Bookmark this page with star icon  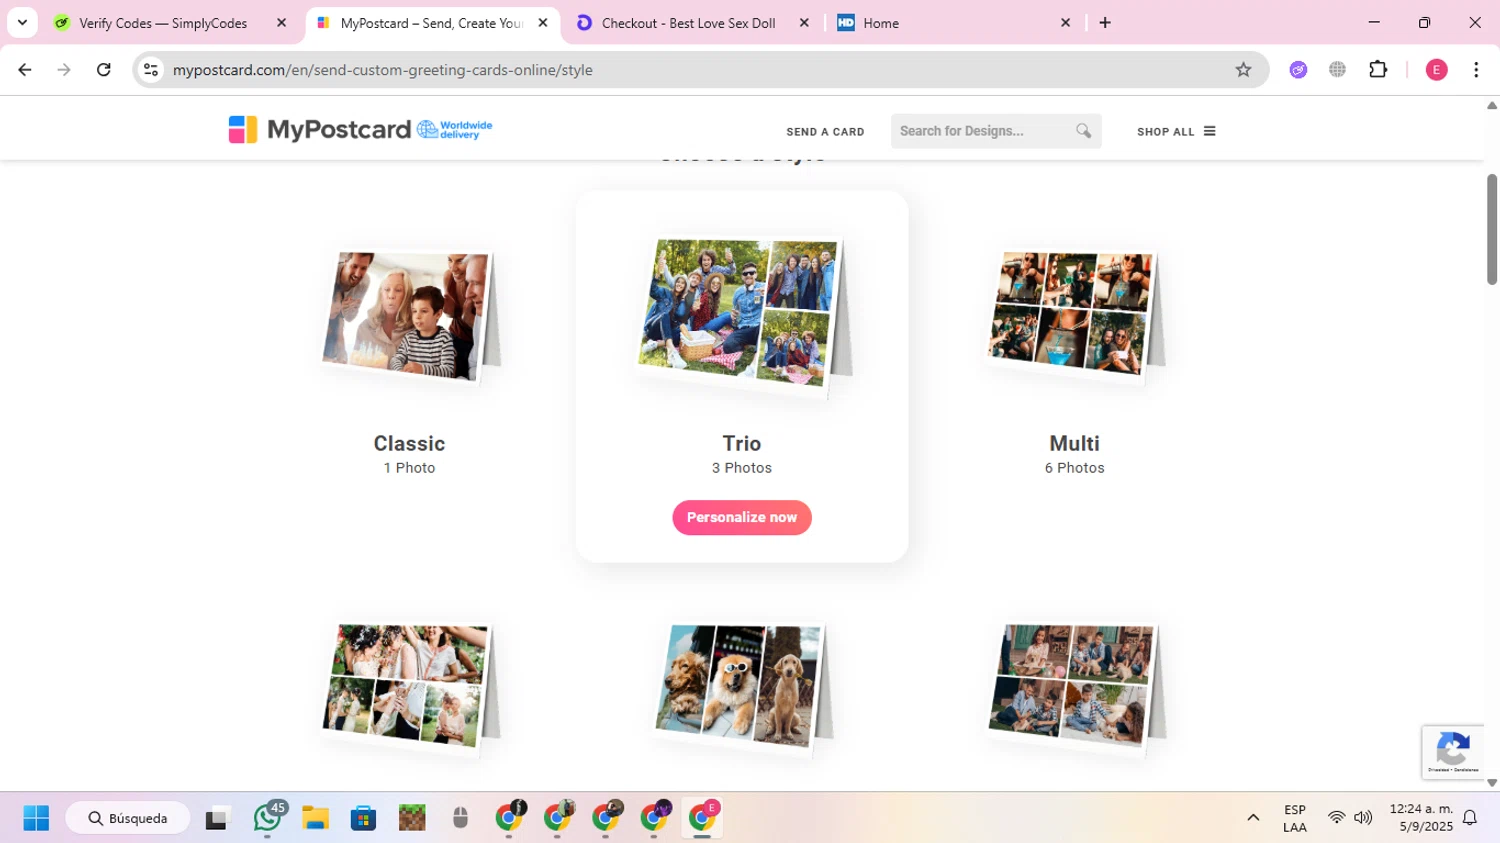[1243, 70]
